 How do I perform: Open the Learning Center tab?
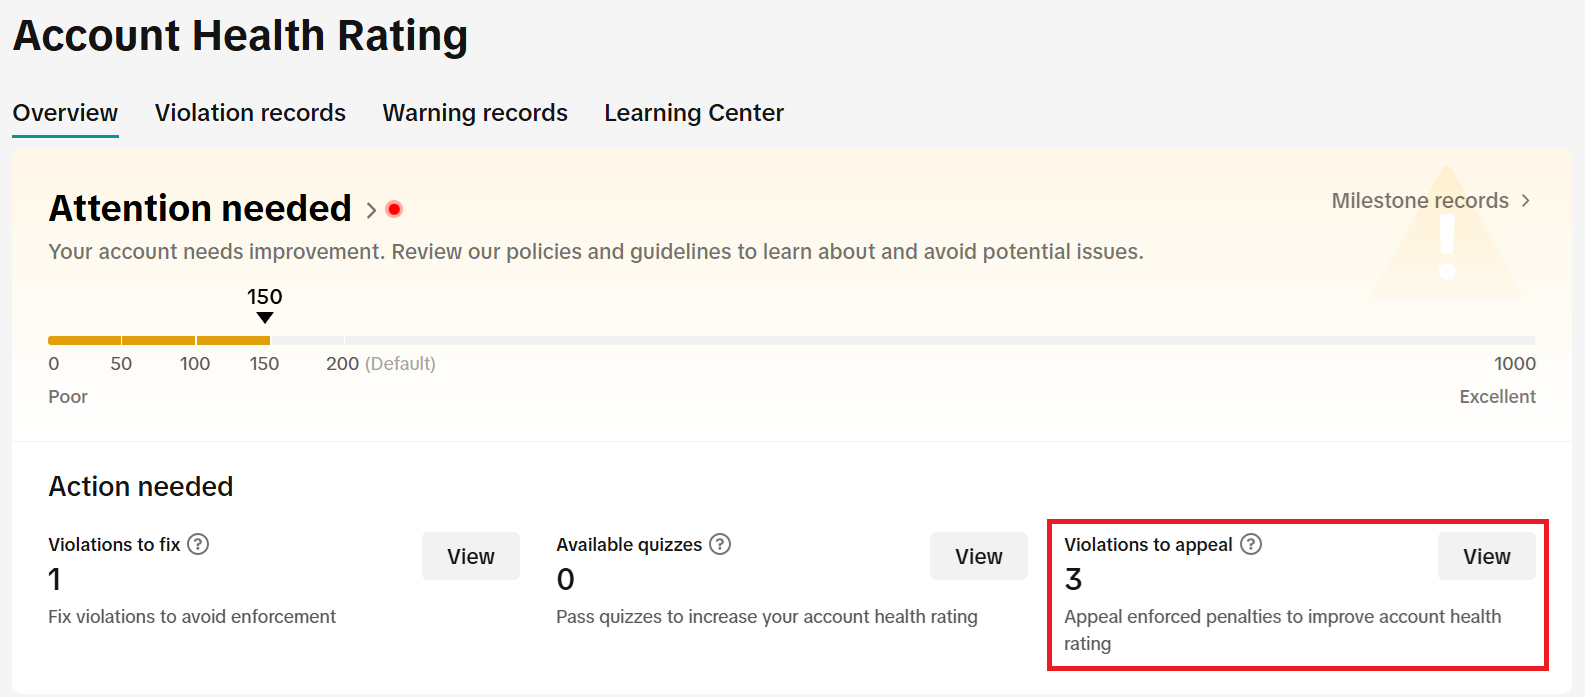tap(694, 113)
